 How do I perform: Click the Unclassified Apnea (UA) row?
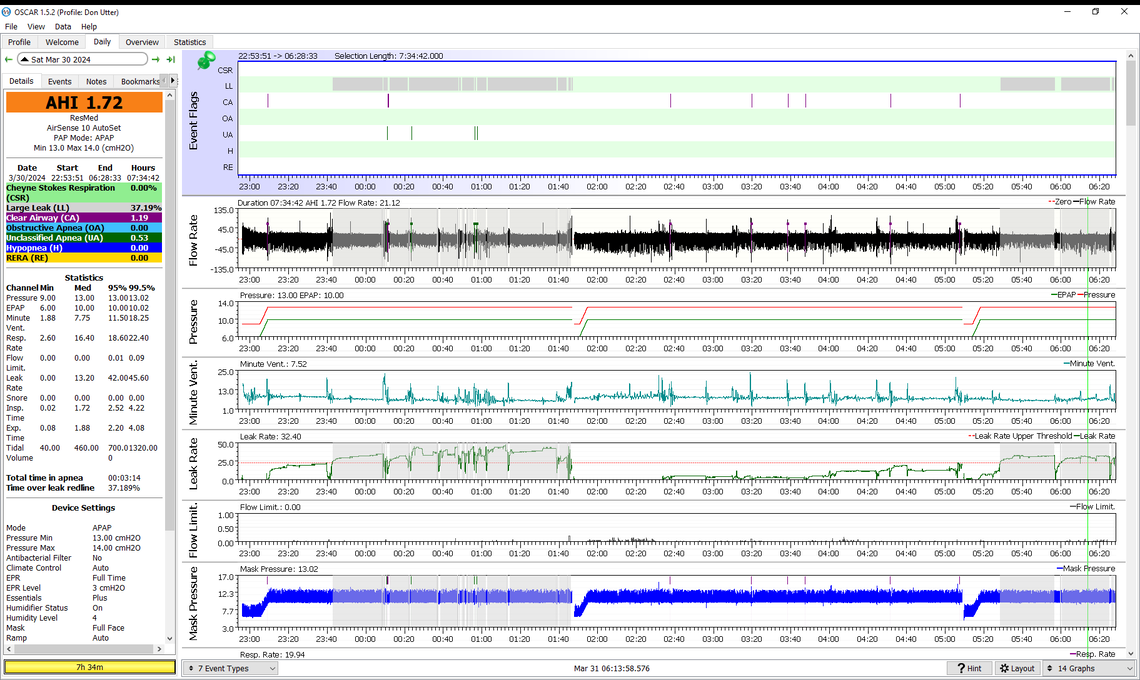pos(84,238)
